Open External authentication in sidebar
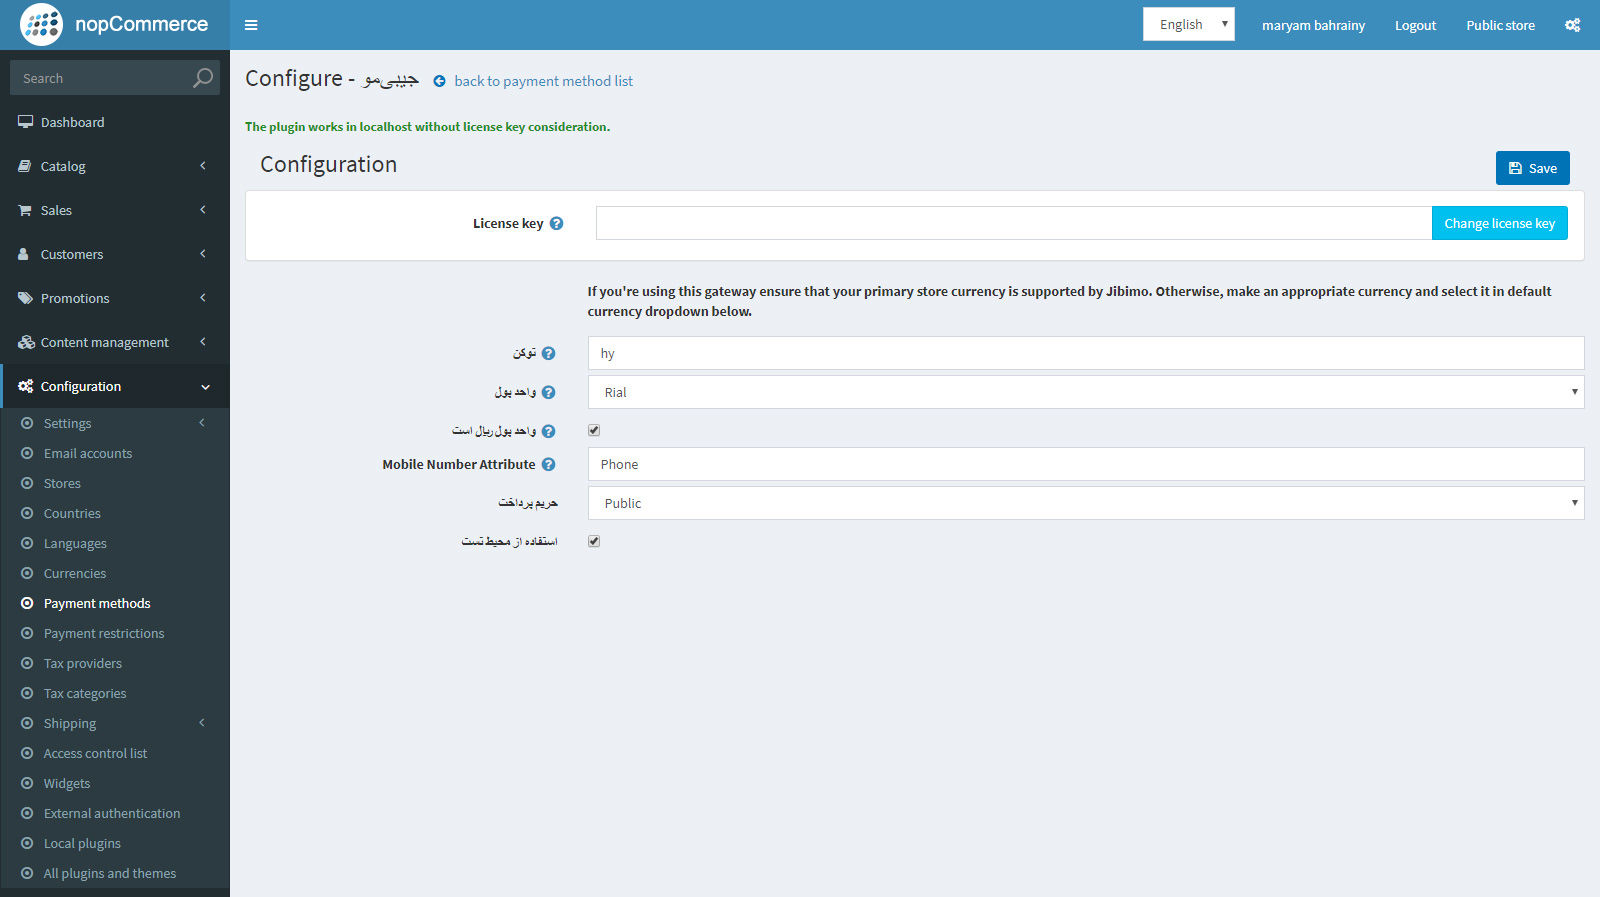This screenshot has height=897, width=1600. pos(112,813)
